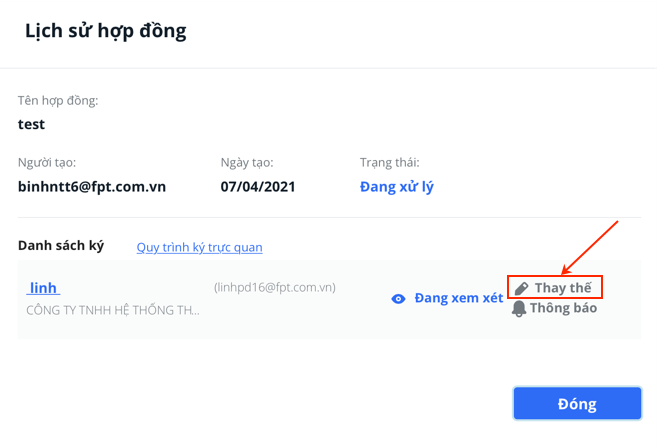Click the creator email binhntt6@fpt.com.vn
This screenshot has height=448, width=658.
coord(92,187)
